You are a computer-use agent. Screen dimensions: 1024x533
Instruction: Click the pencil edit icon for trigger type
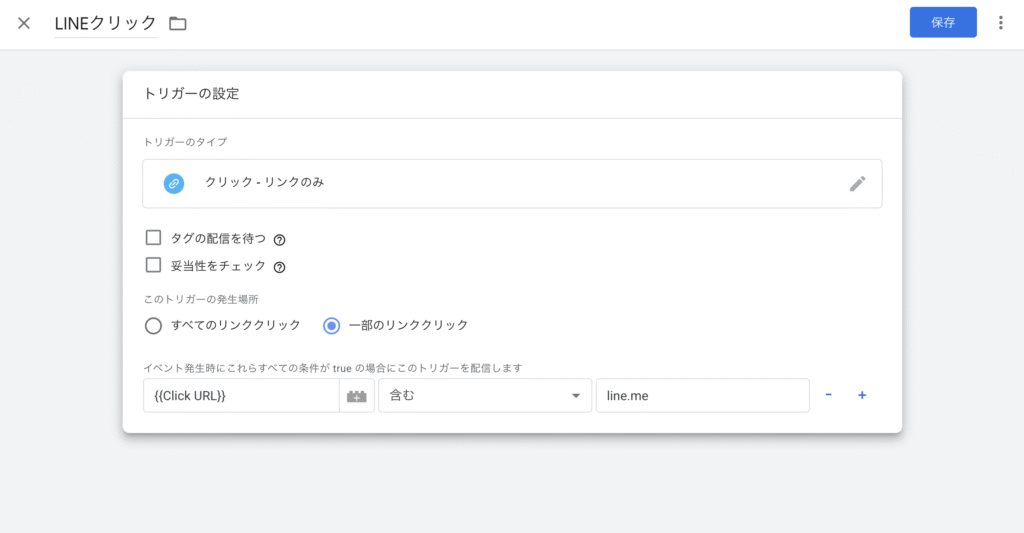857,183
